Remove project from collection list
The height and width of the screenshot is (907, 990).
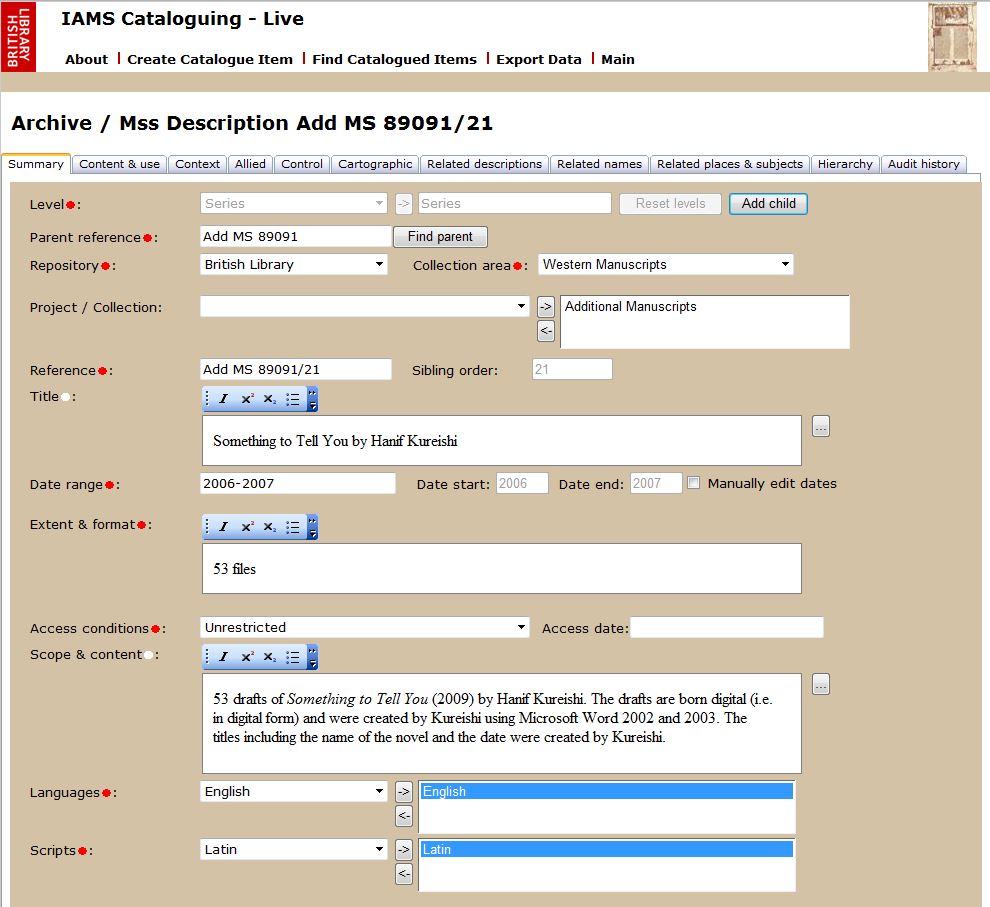pyautogui.click(x=546, y=331)
